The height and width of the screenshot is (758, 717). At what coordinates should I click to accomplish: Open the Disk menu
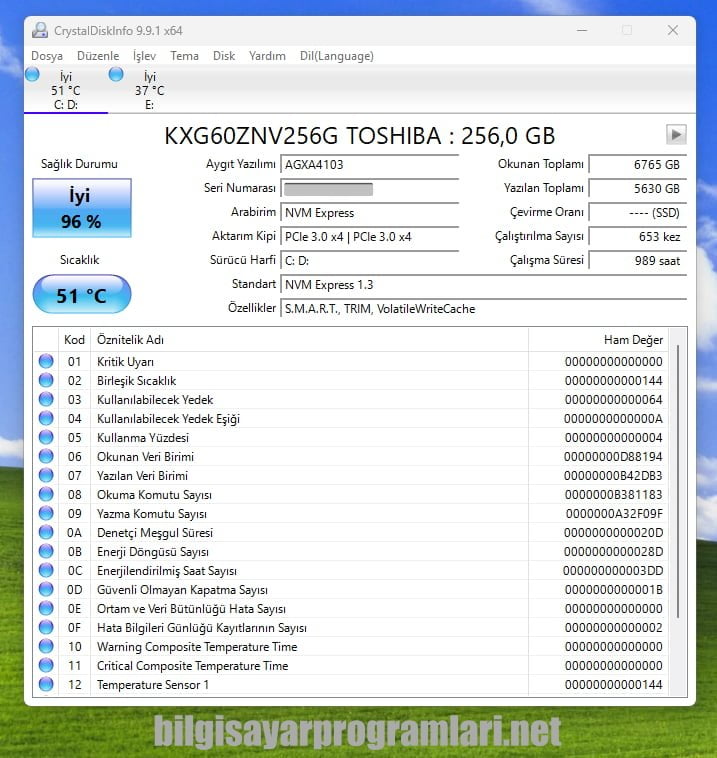pos(224,56)
